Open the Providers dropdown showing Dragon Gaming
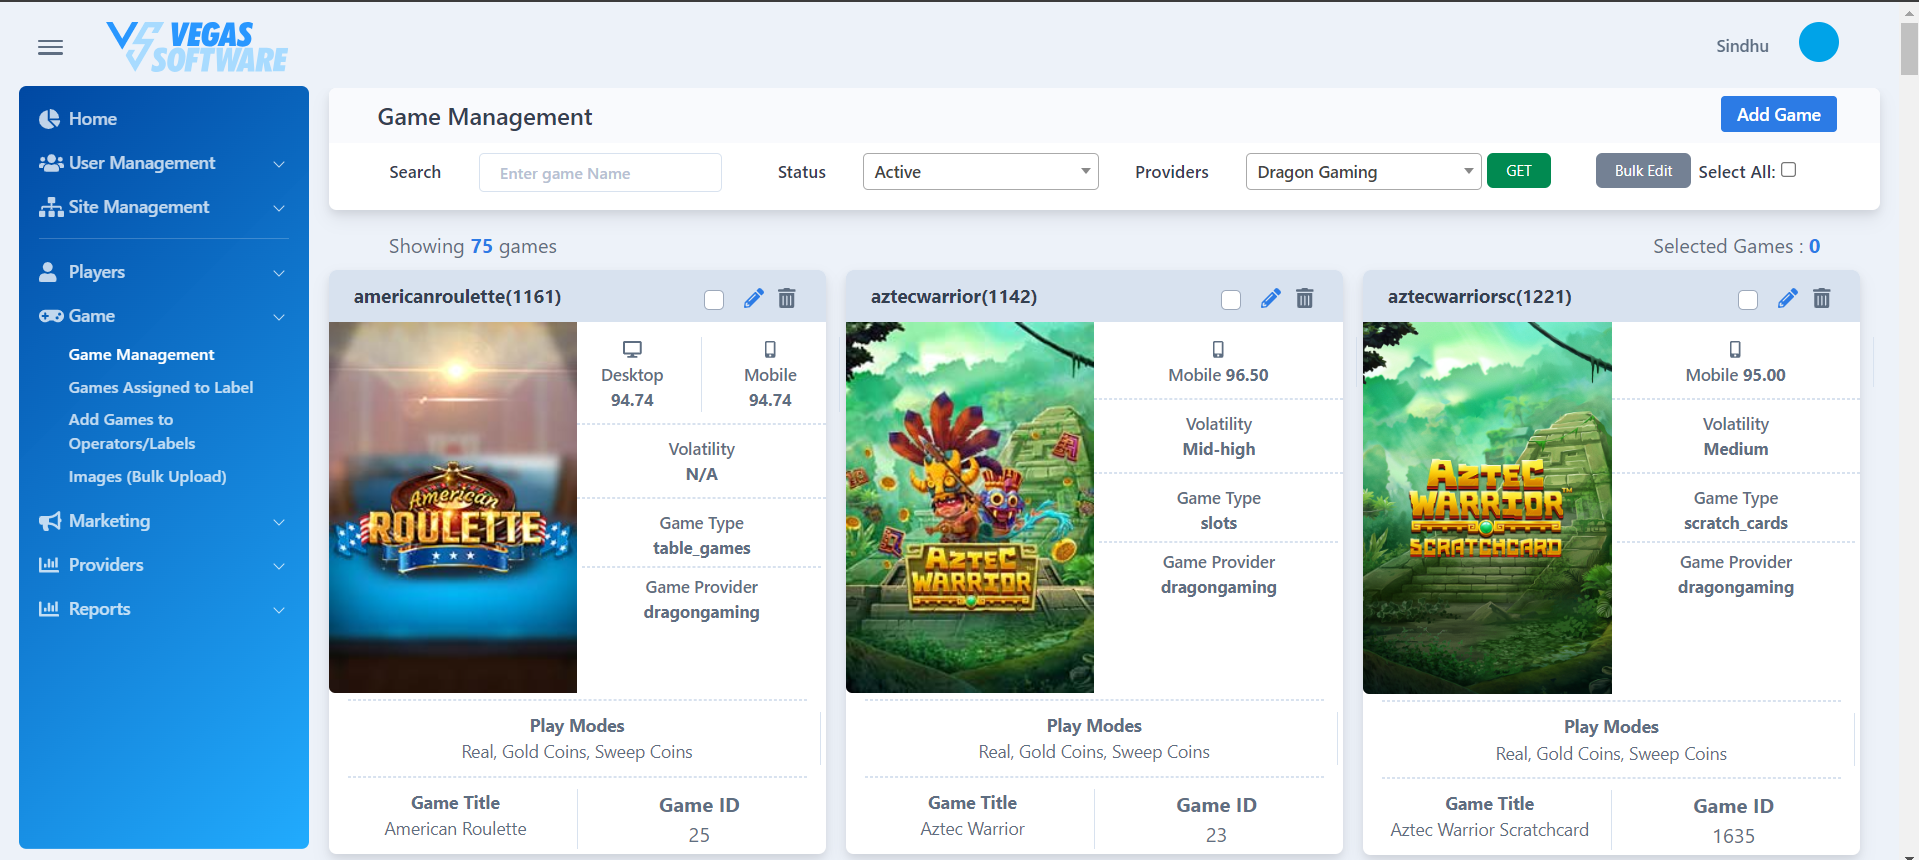The width and height of the screenshot is (1919, 860). tap(1364, 172)
